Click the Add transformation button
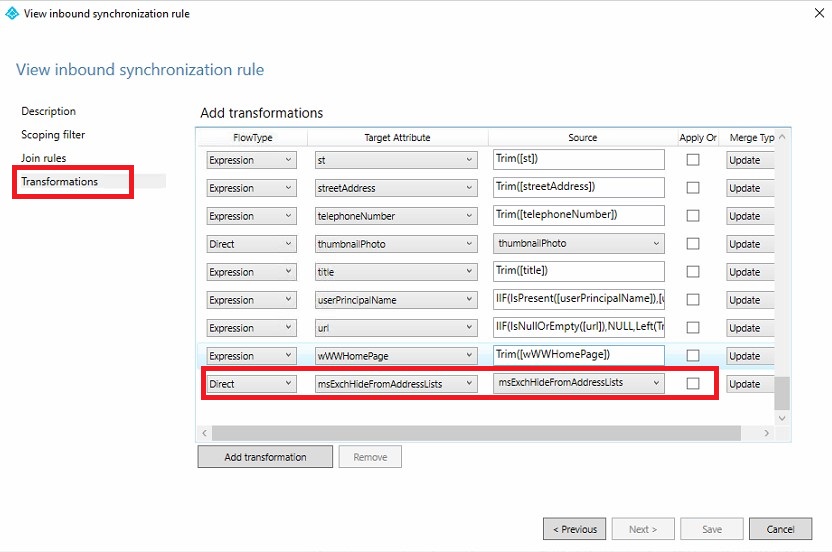Viewport: 832px width, 552px height. (x=265, y=457)
